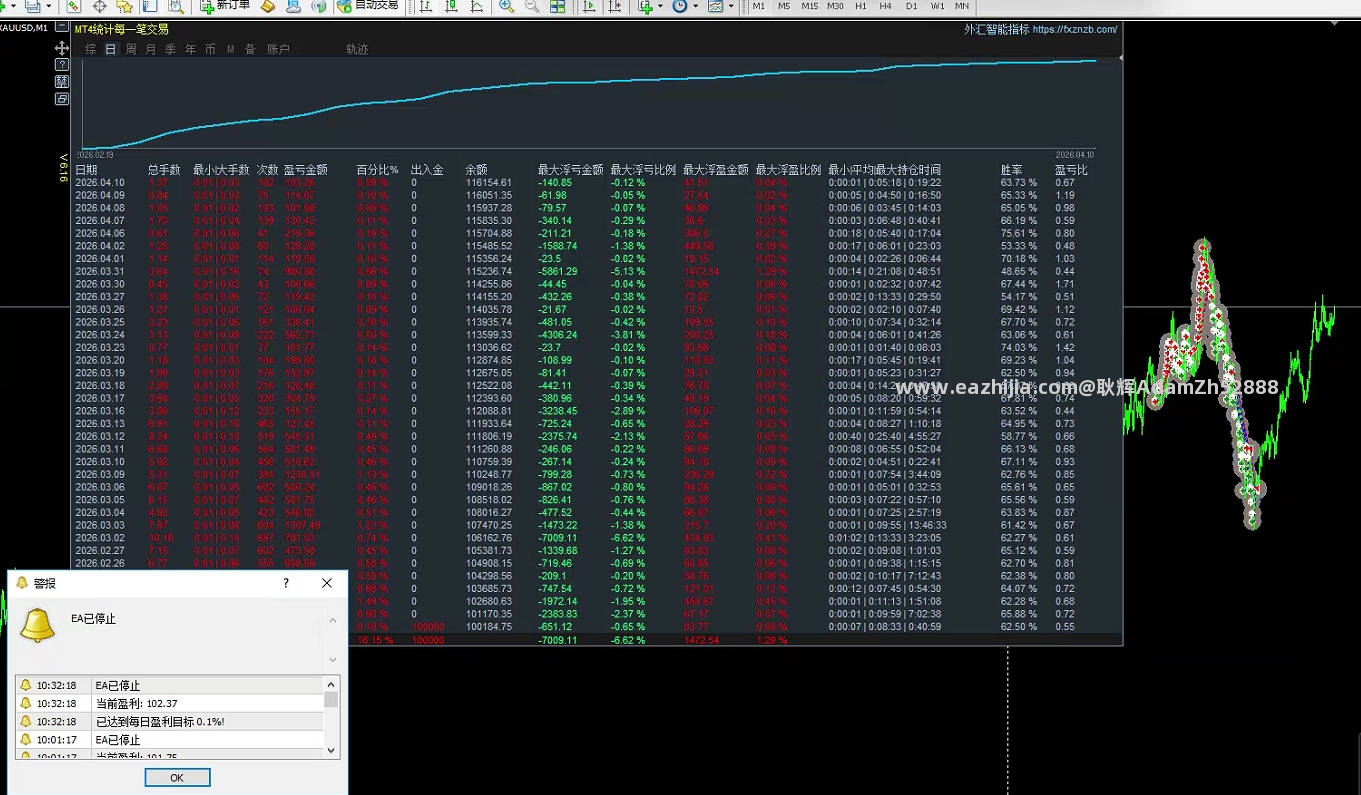This screenshot has width=1361, height=795.
Task: Switch chart to line chart icon
Action: [476, 6]
